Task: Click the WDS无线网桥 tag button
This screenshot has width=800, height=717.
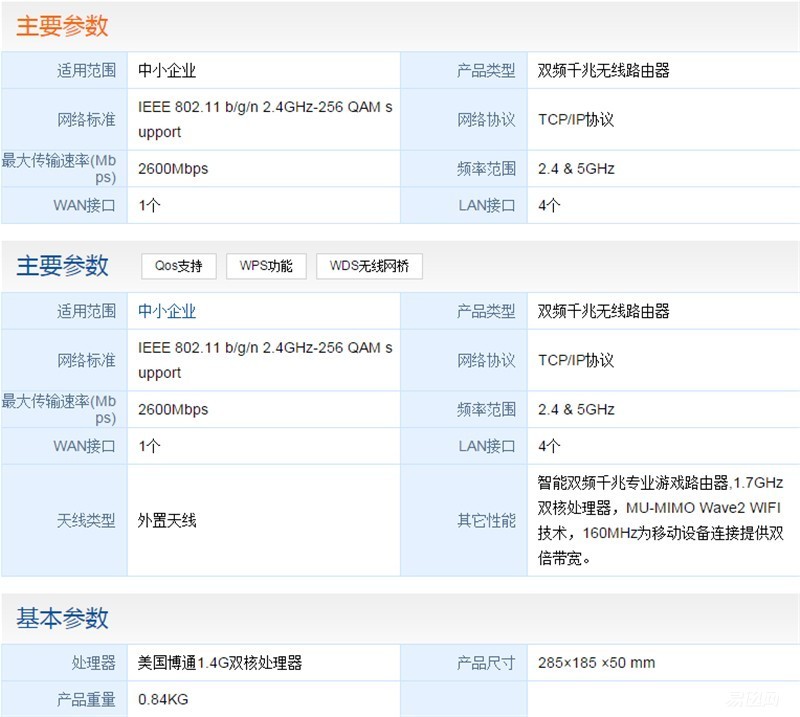Action: coord(369,266)
